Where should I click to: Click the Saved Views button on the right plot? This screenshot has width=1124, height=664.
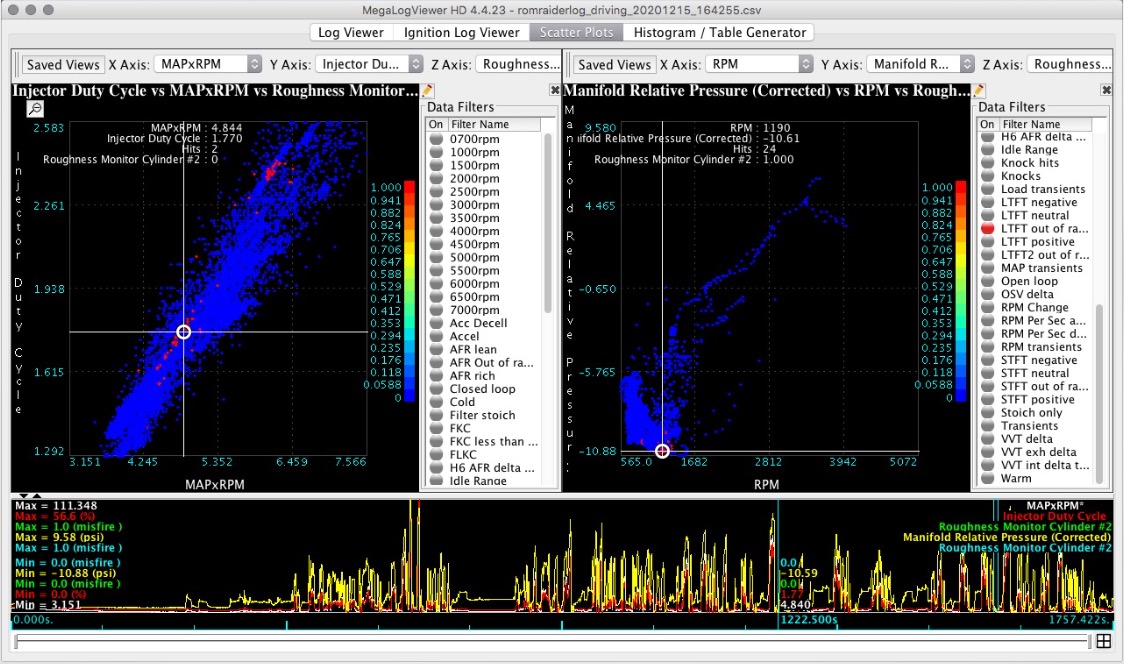613,64
